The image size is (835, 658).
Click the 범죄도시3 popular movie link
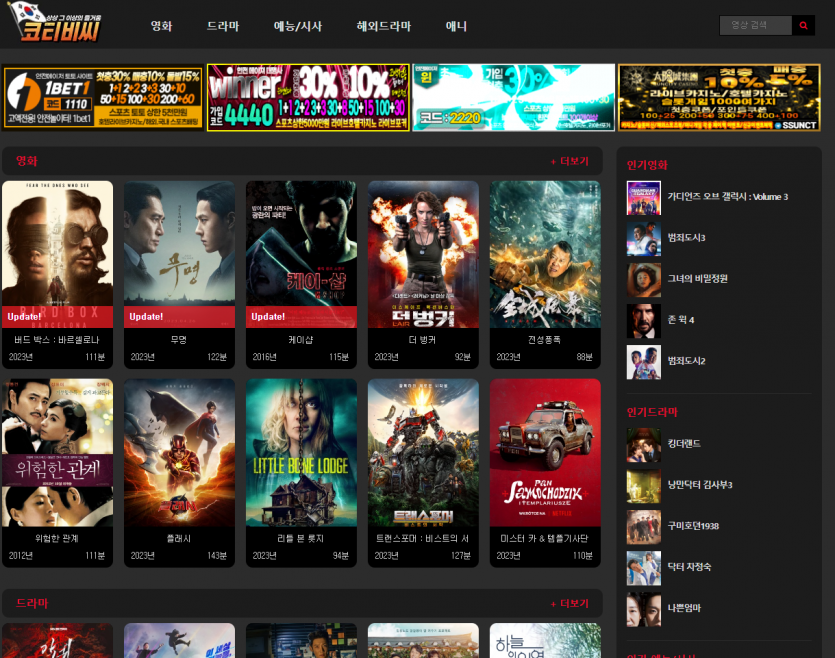pos(686,238)
